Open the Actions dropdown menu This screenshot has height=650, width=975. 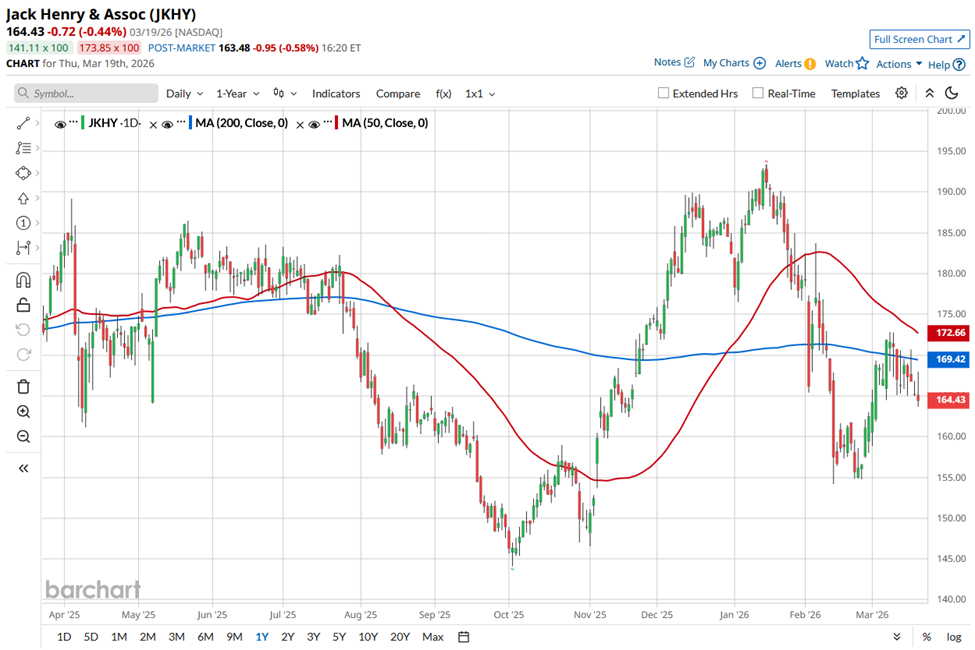(x=899, y=64)
